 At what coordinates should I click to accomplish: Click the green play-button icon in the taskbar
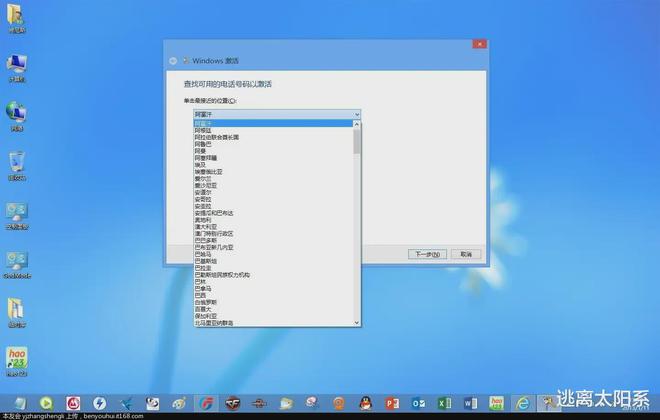click(x=46, y=403)
